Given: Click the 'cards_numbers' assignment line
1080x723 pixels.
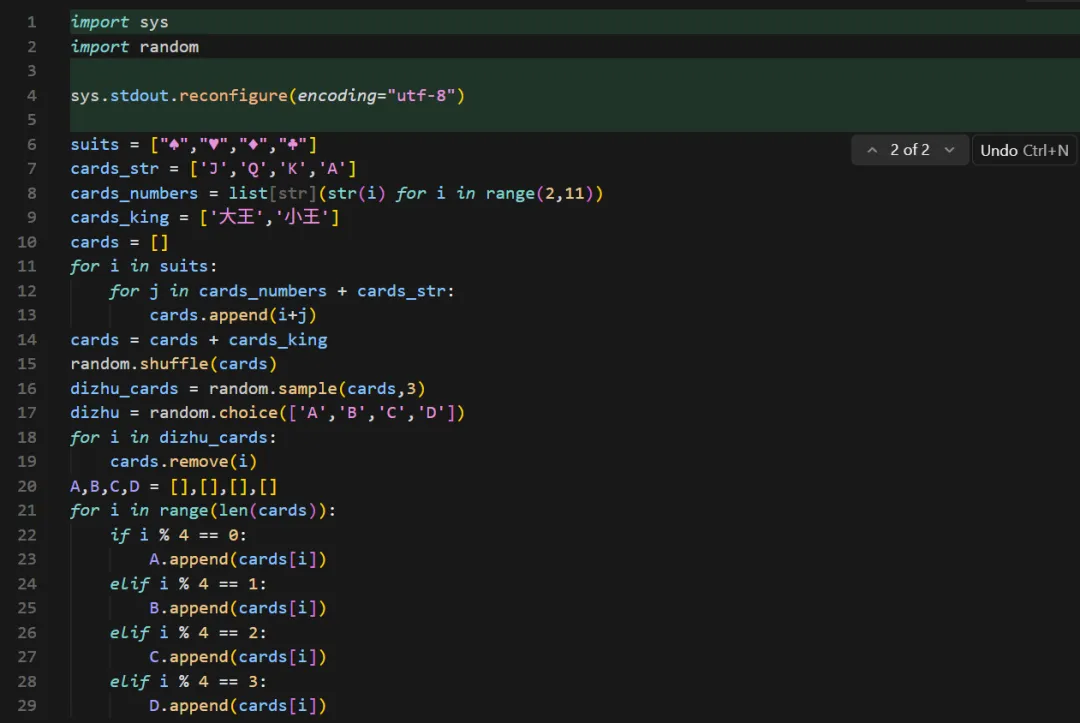Looking at the screenshot, I should [x=337, y=193].
